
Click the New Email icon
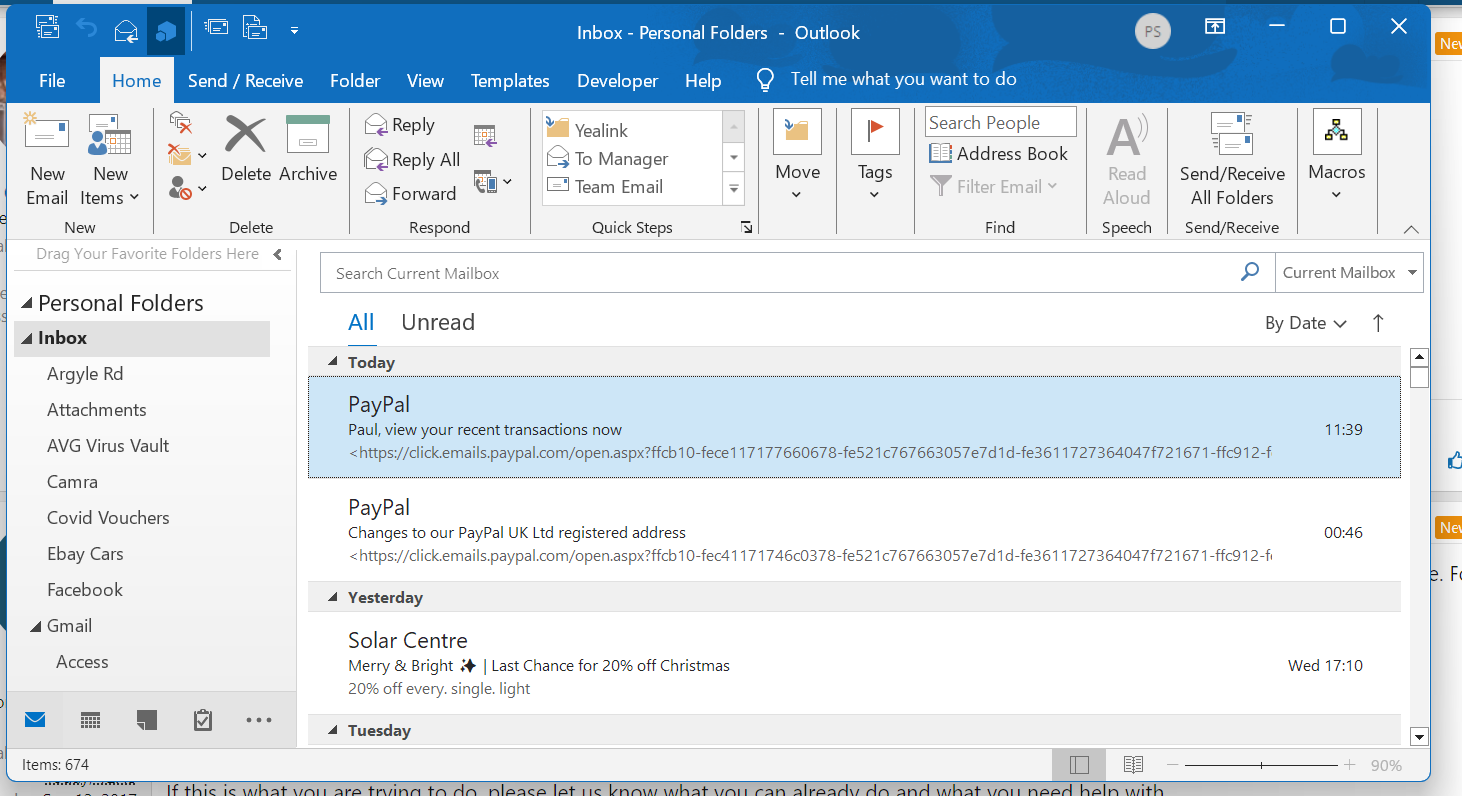point(47,136)
